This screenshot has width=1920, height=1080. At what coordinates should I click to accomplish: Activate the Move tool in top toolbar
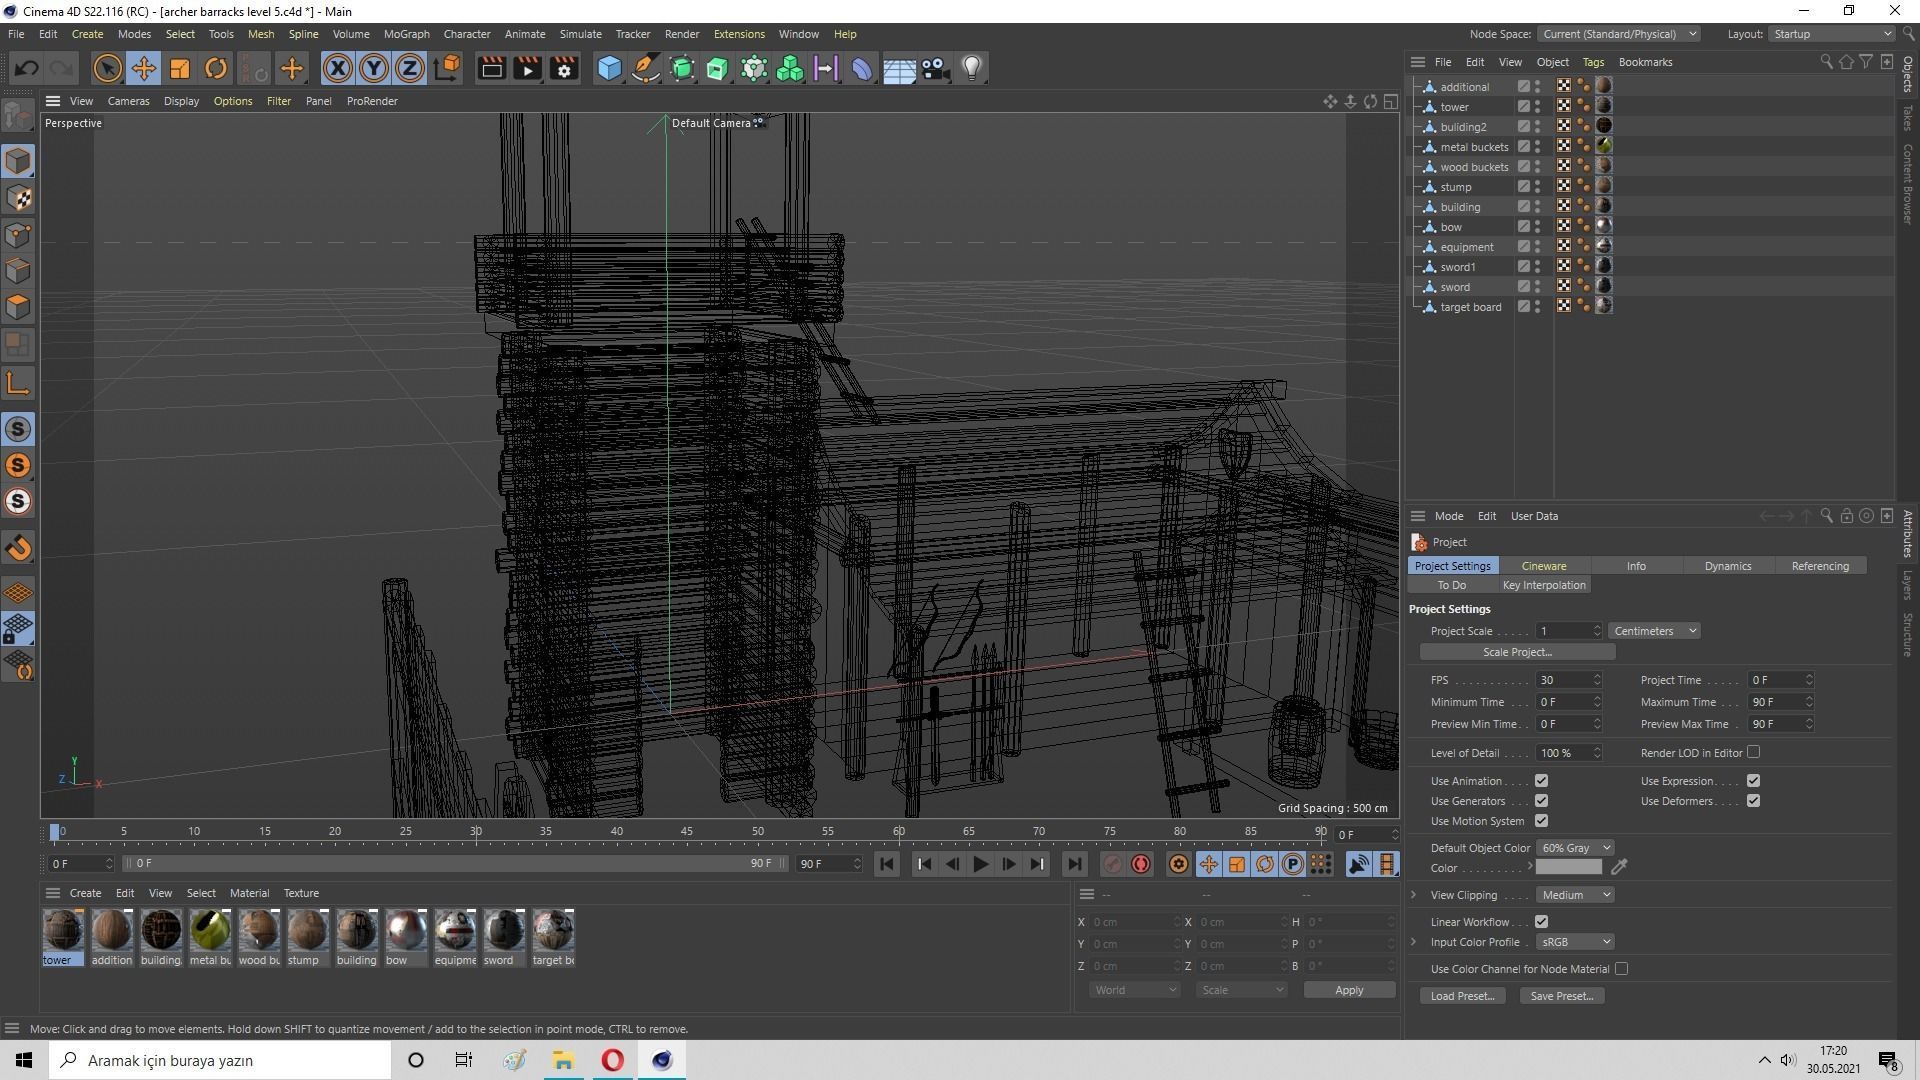143,68
